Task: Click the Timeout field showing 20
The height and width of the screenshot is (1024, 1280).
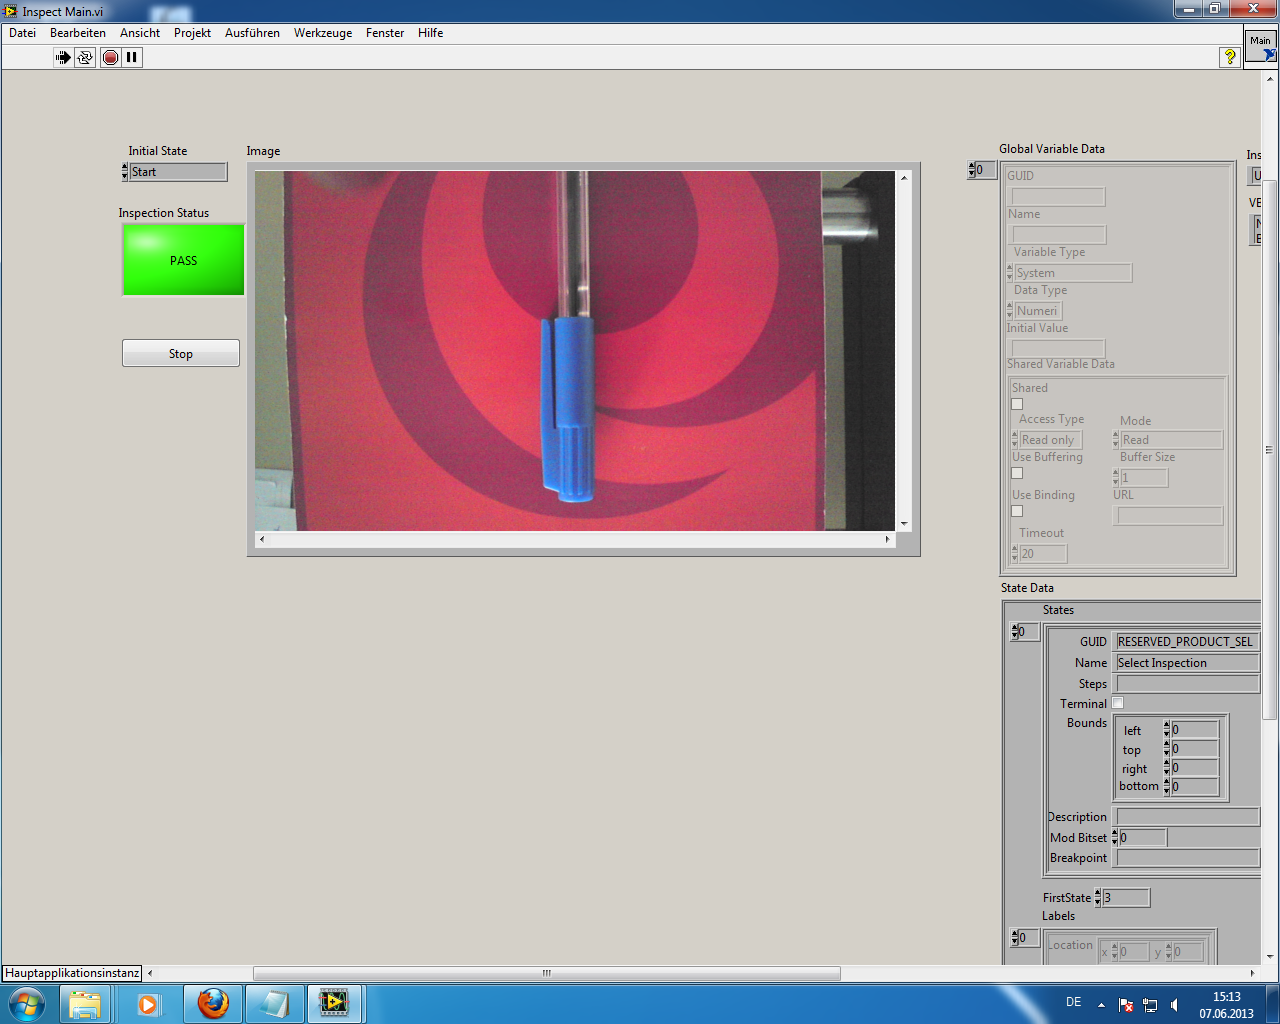Action: (x=1043, y=554)
